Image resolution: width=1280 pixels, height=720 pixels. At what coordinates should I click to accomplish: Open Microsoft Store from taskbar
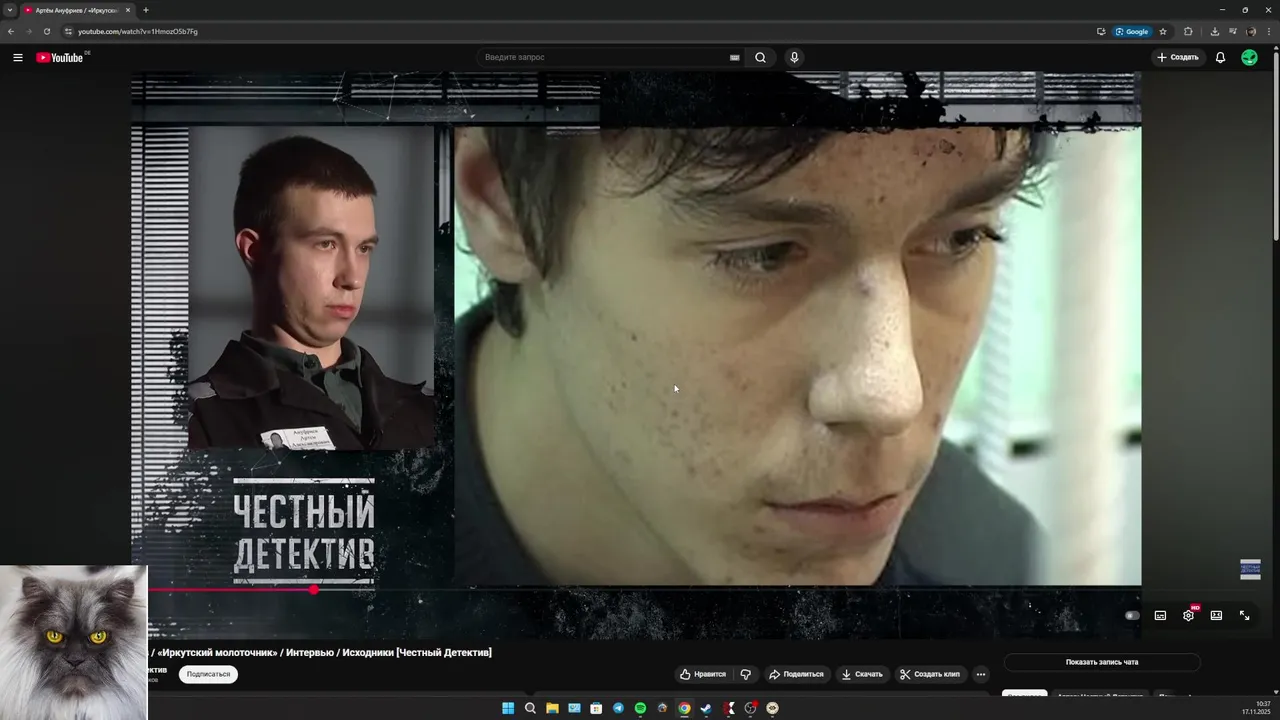click(596, 708)
